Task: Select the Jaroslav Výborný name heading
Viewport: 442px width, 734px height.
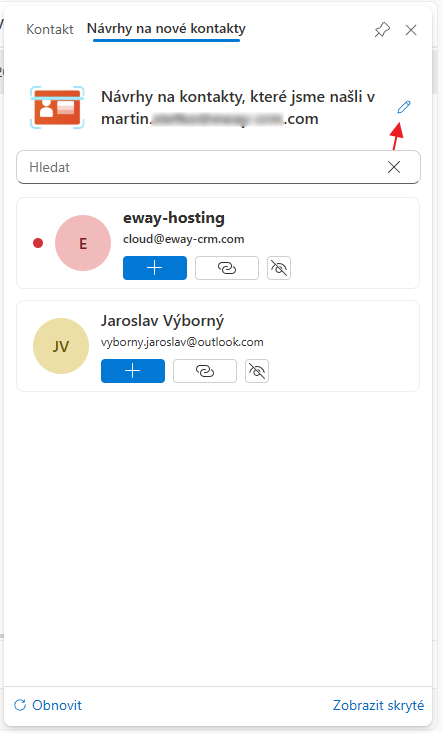Action: (162, 321)
